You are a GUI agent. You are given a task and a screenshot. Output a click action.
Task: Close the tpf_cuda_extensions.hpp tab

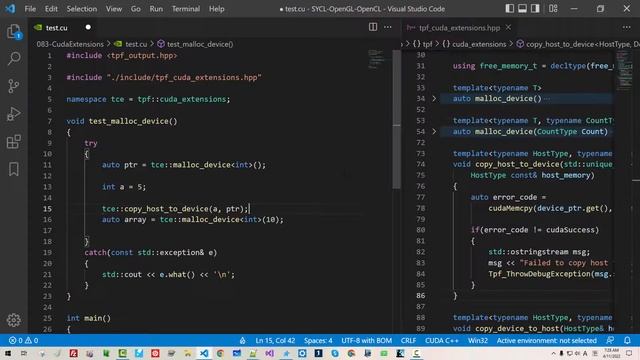(508, 27)
